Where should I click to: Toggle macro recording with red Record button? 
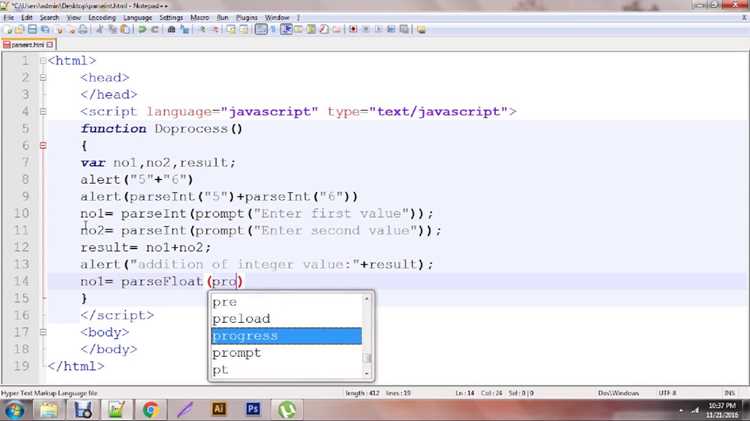click(353, 30)
